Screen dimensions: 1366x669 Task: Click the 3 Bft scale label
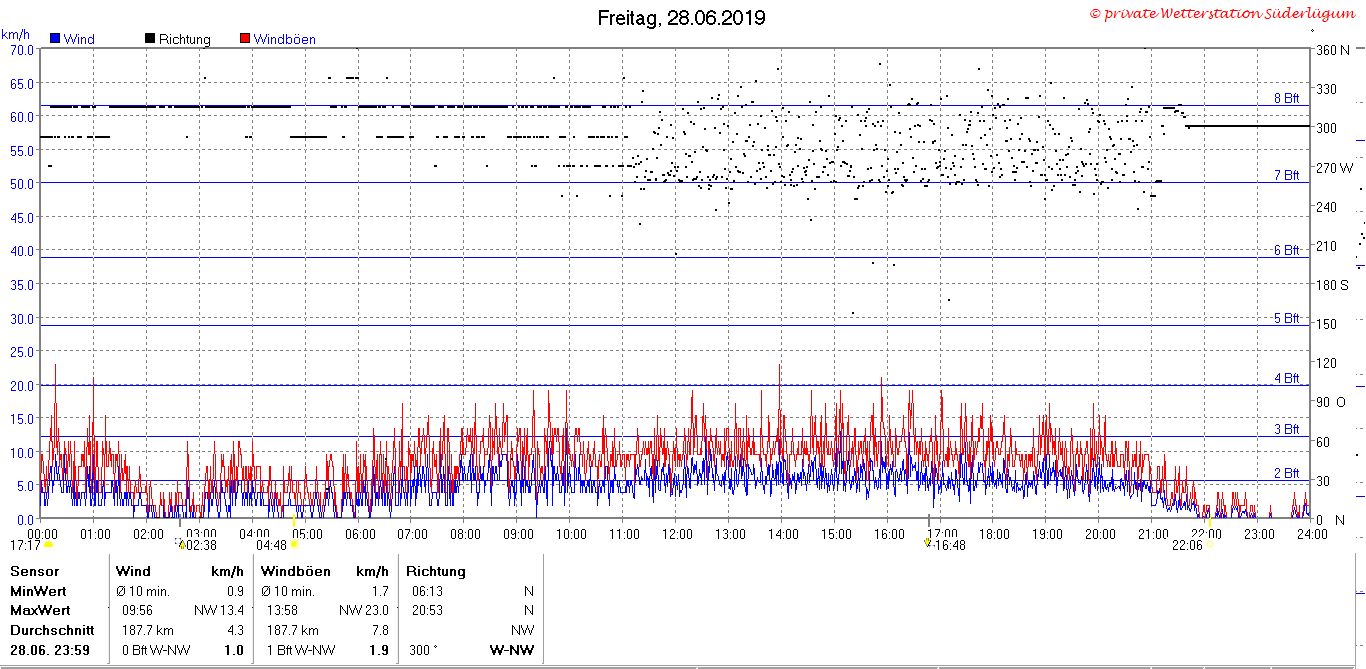point(1286,429)
